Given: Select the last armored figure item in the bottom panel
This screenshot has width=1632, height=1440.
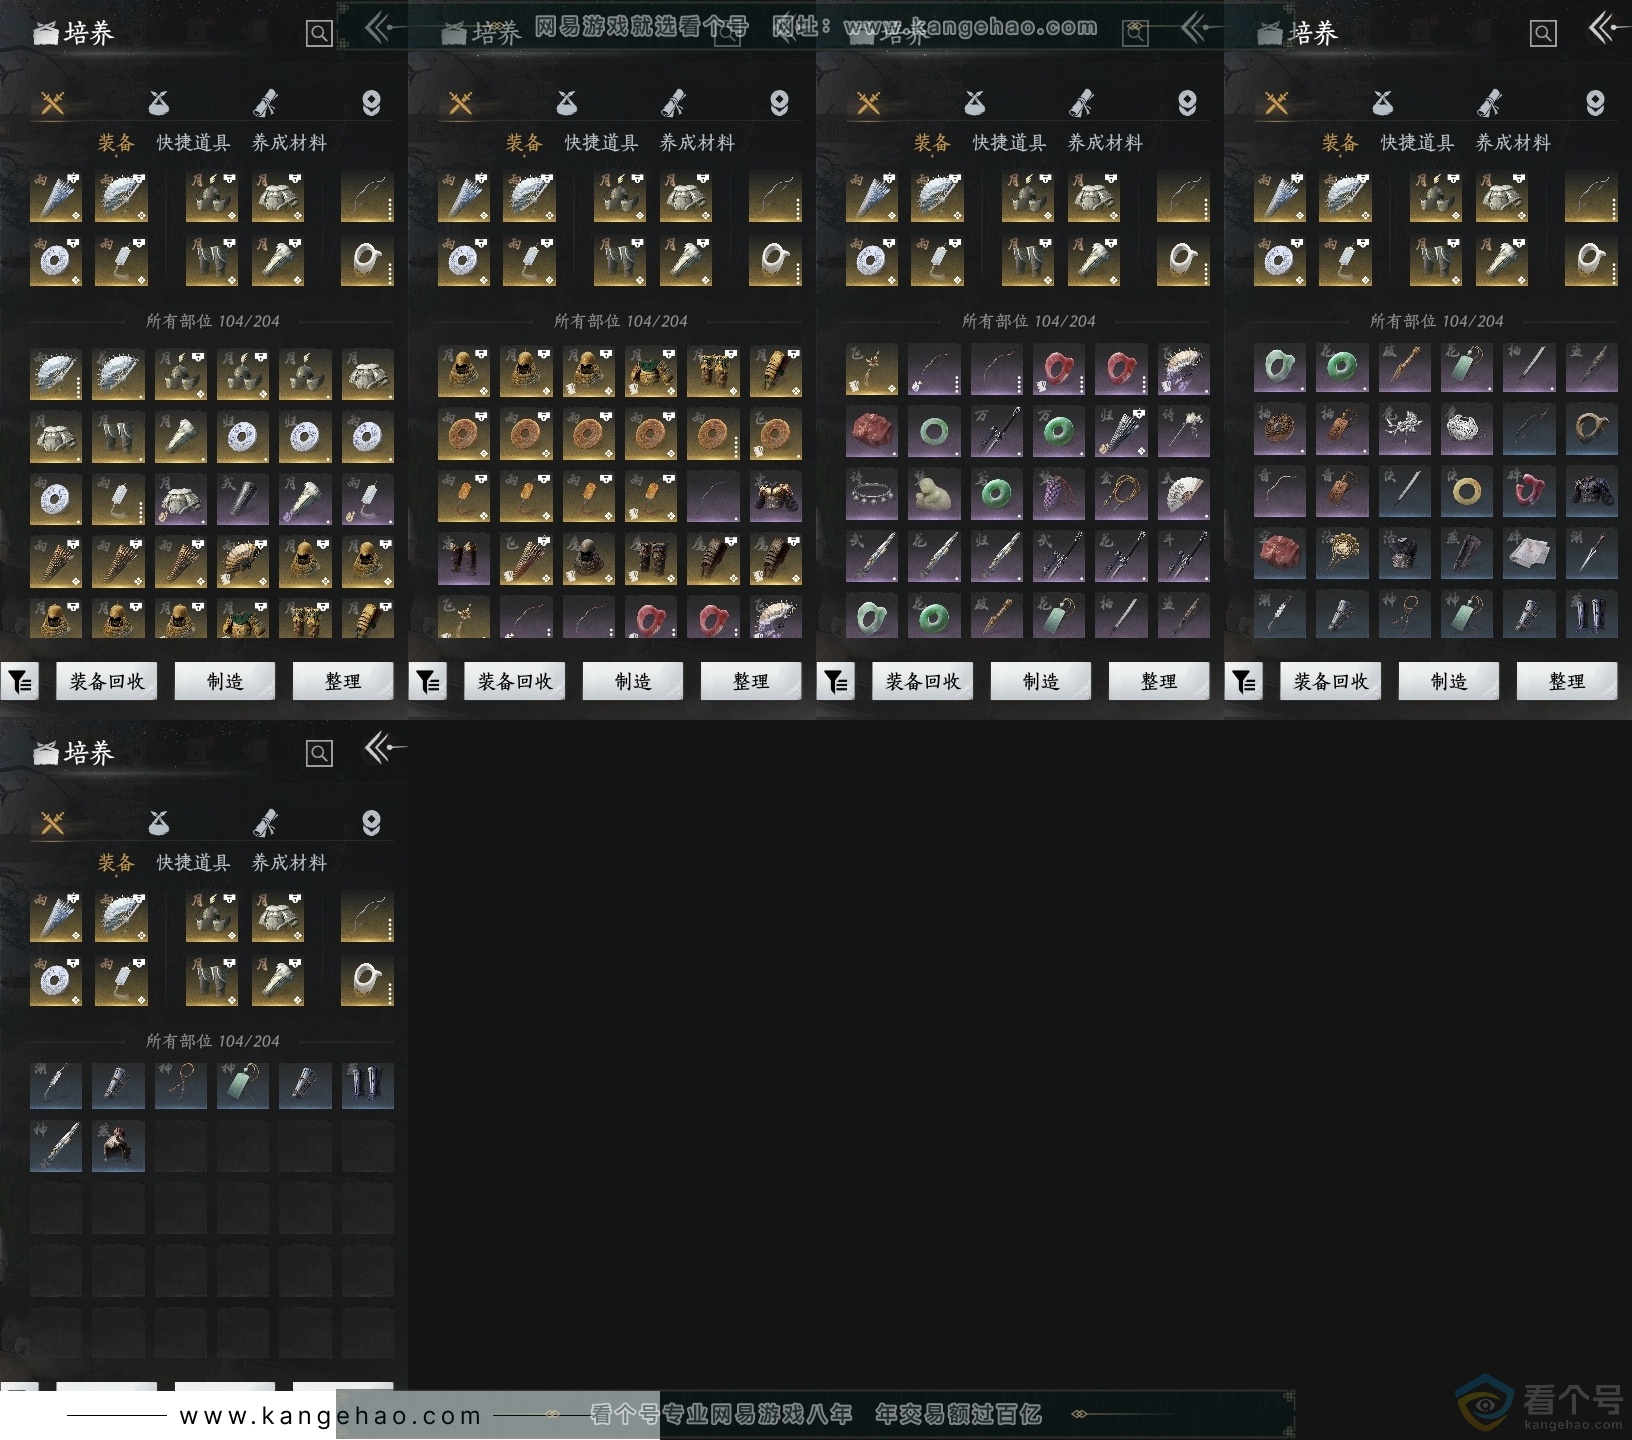Looking at the screenshot, I should [x=119, y=1147].
